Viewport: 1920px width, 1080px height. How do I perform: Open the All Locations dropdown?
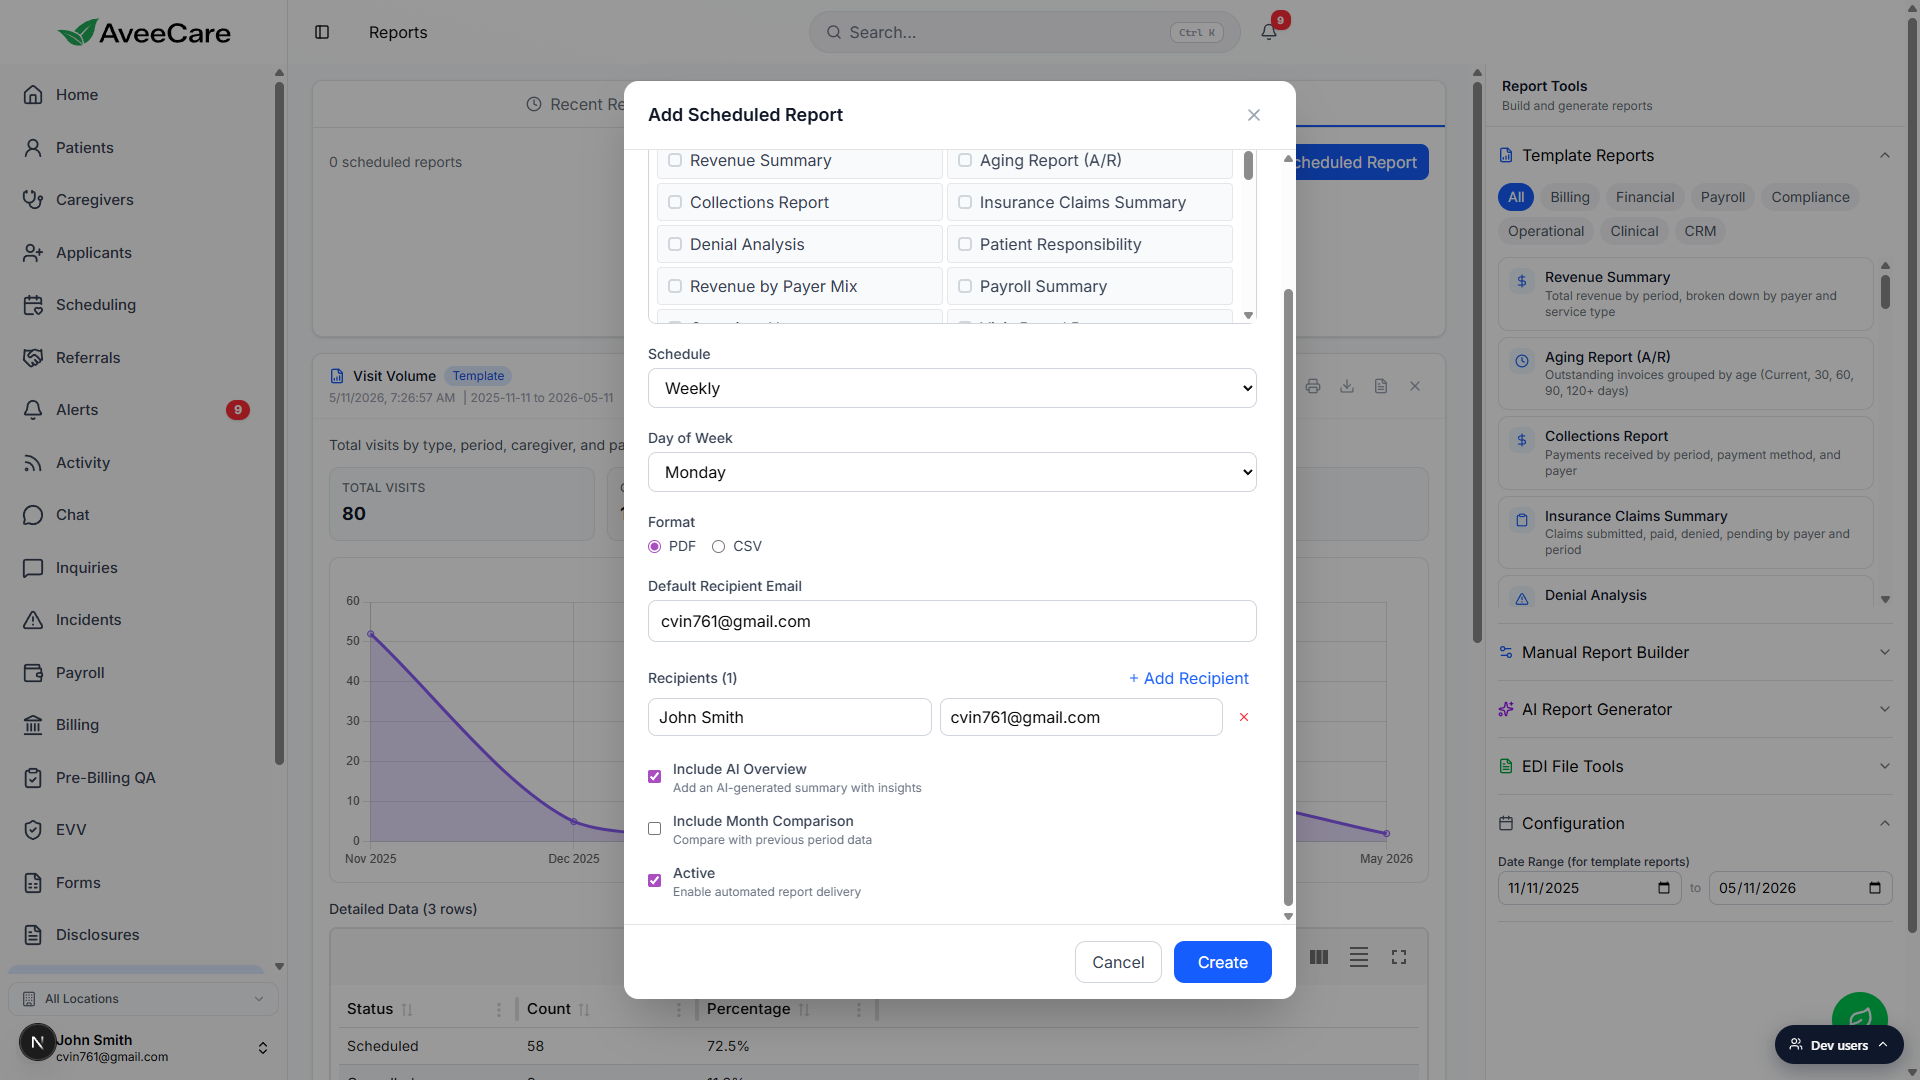pos(143,999)
